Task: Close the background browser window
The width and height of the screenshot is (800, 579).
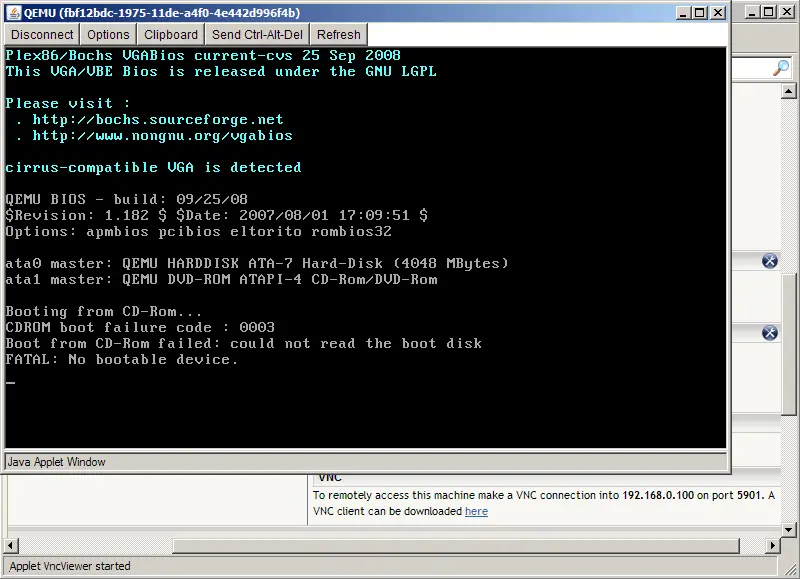Action: click(x=787, y=11)
